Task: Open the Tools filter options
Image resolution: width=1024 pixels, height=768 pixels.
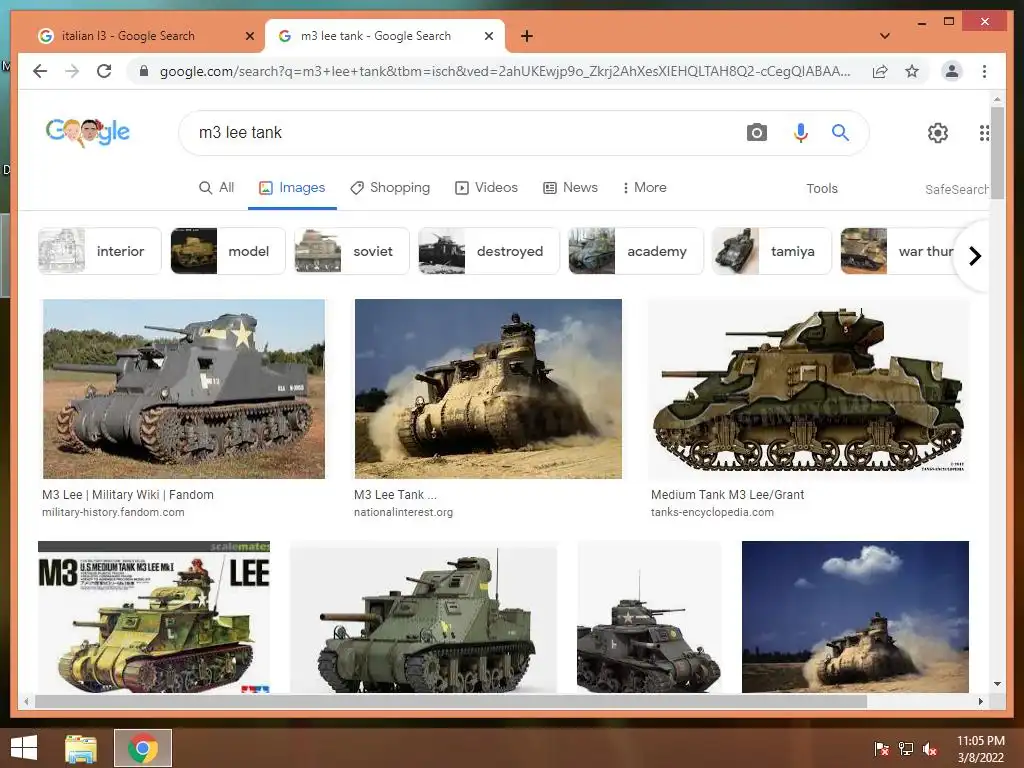Action: pos(822,189)
